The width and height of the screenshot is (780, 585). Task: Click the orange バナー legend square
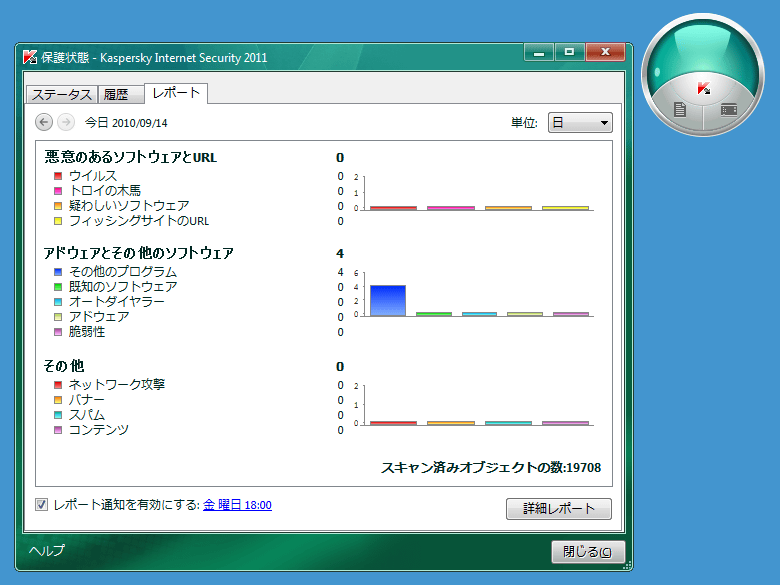coord(58,399)
